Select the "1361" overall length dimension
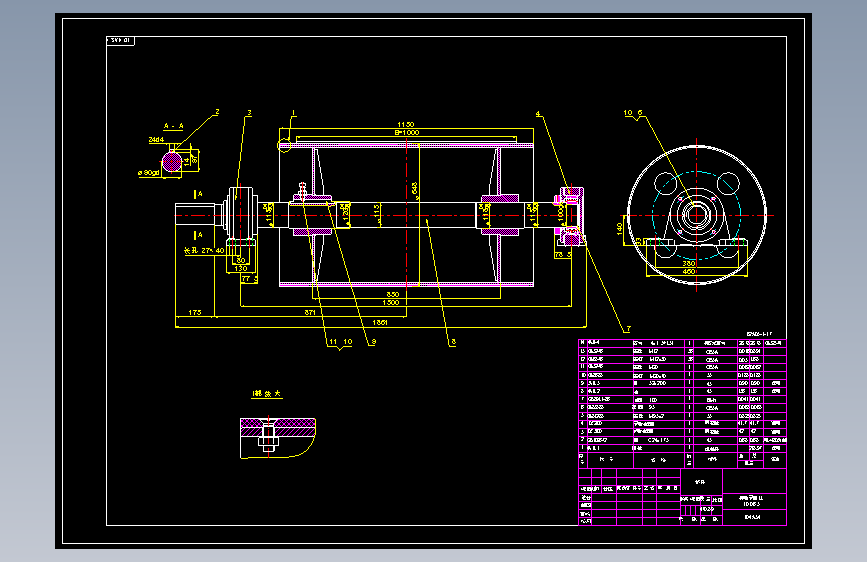 tap(380, 322)
